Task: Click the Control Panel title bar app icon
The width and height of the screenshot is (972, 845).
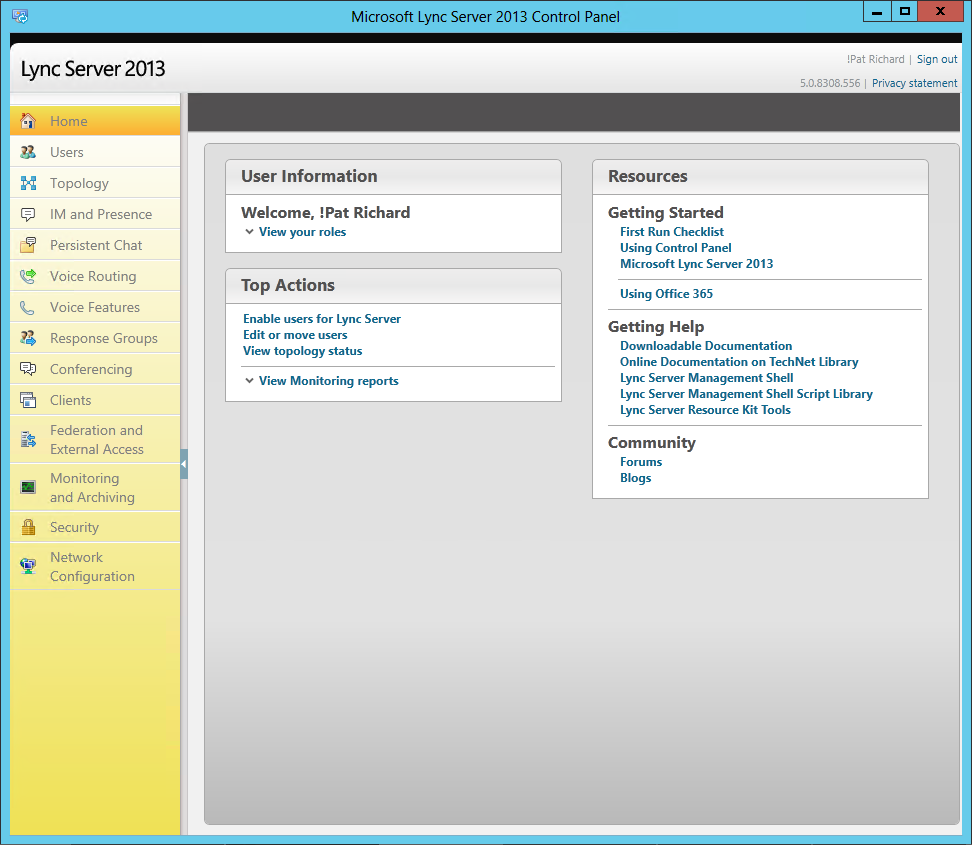Action: 20,16
